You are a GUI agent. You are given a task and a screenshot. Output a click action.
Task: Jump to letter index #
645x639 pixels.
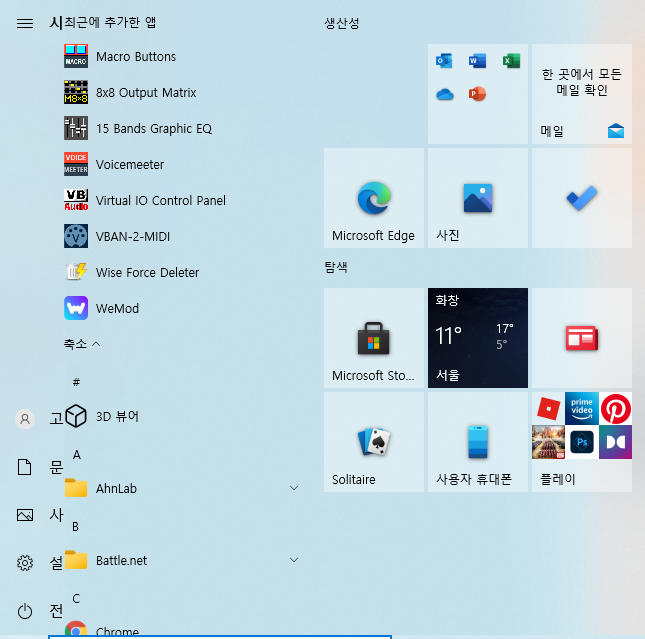(x=76, y=382)
